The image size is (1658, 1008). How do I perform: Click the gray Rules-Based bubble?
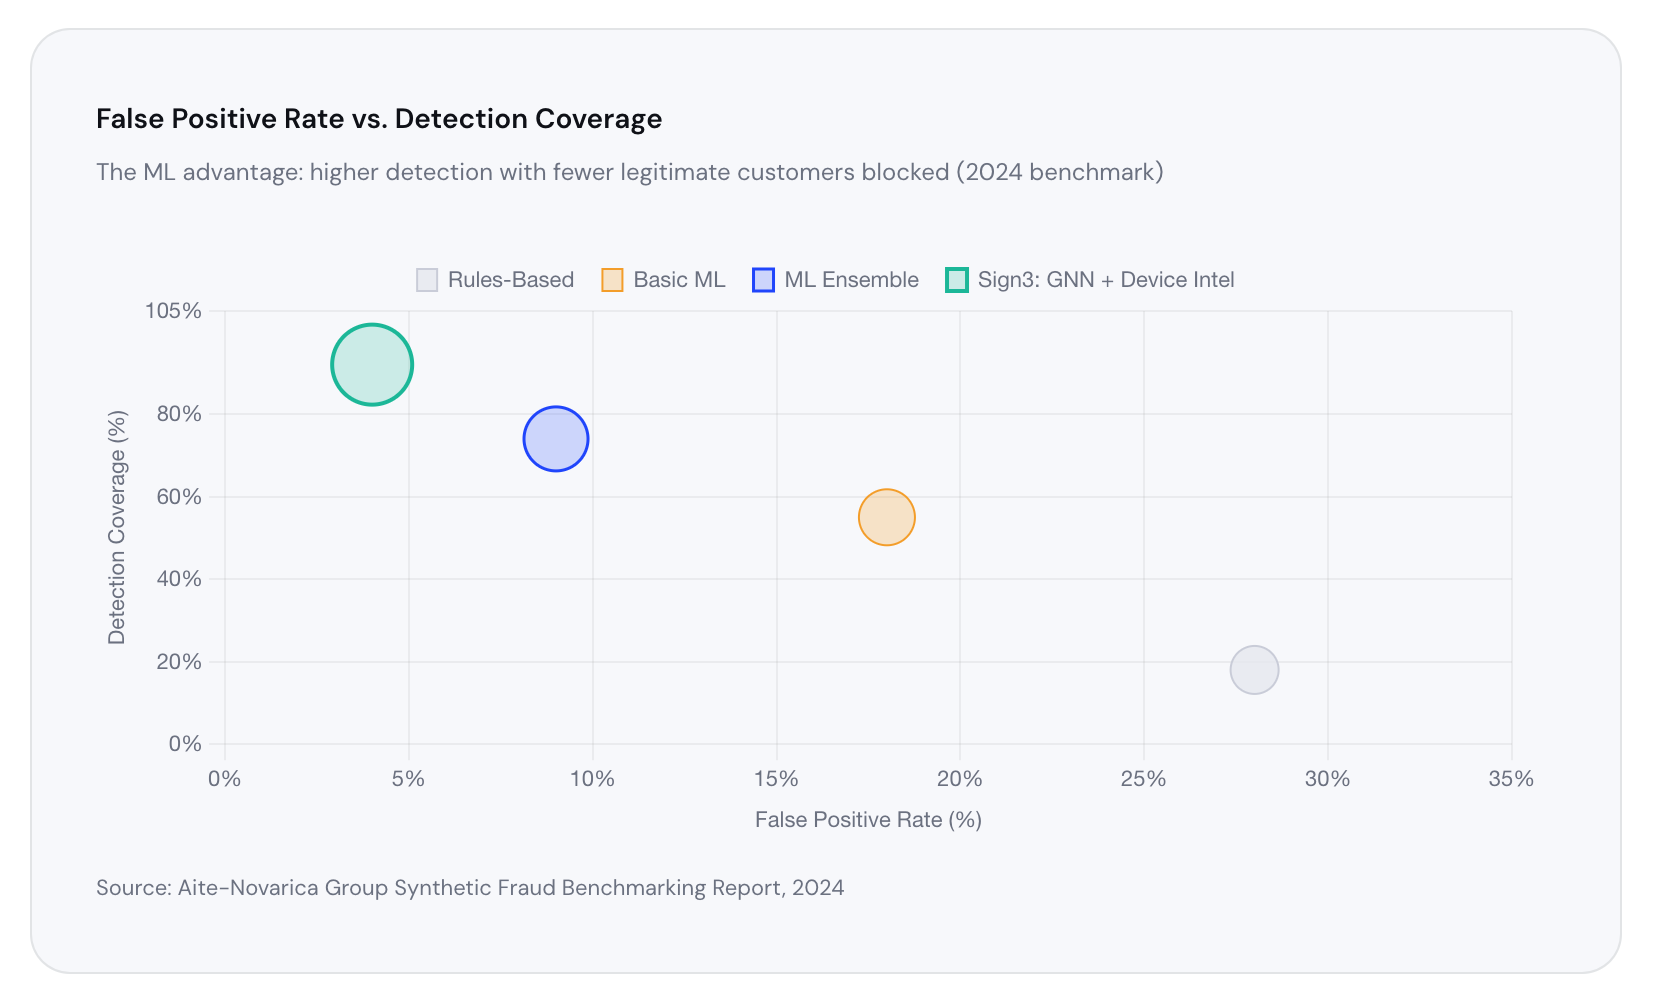[1254, 670]
